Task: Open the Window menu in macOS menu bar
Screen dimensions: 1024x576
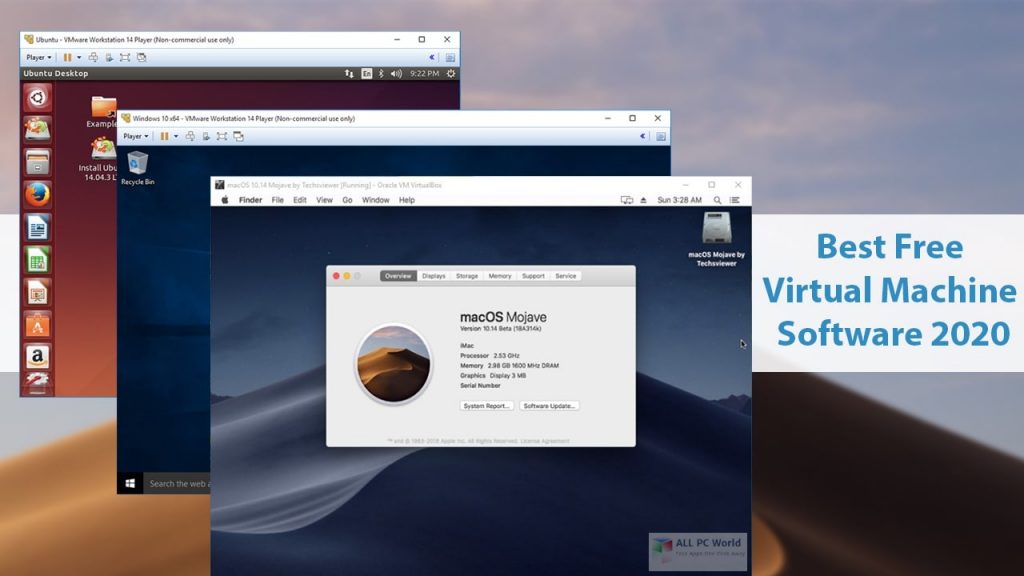Action: [376, 200]
